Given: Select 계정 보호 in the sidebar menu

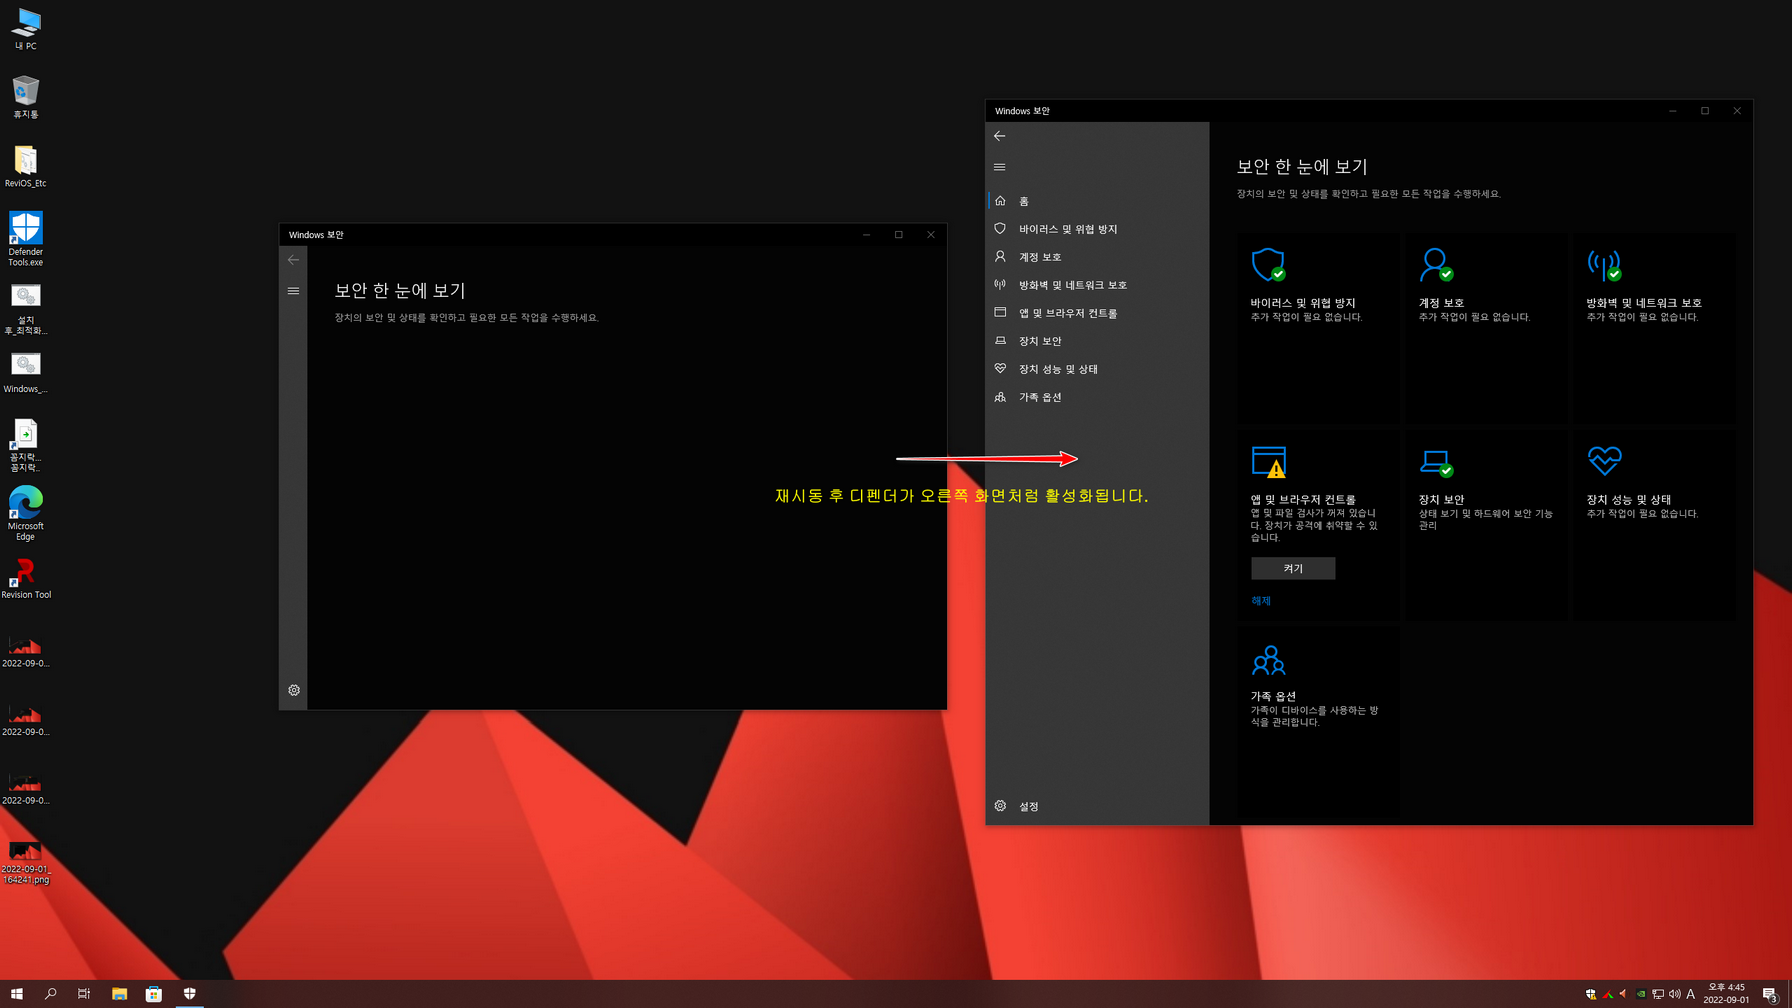Looking at the screenshot, I should pos(1097,257).
